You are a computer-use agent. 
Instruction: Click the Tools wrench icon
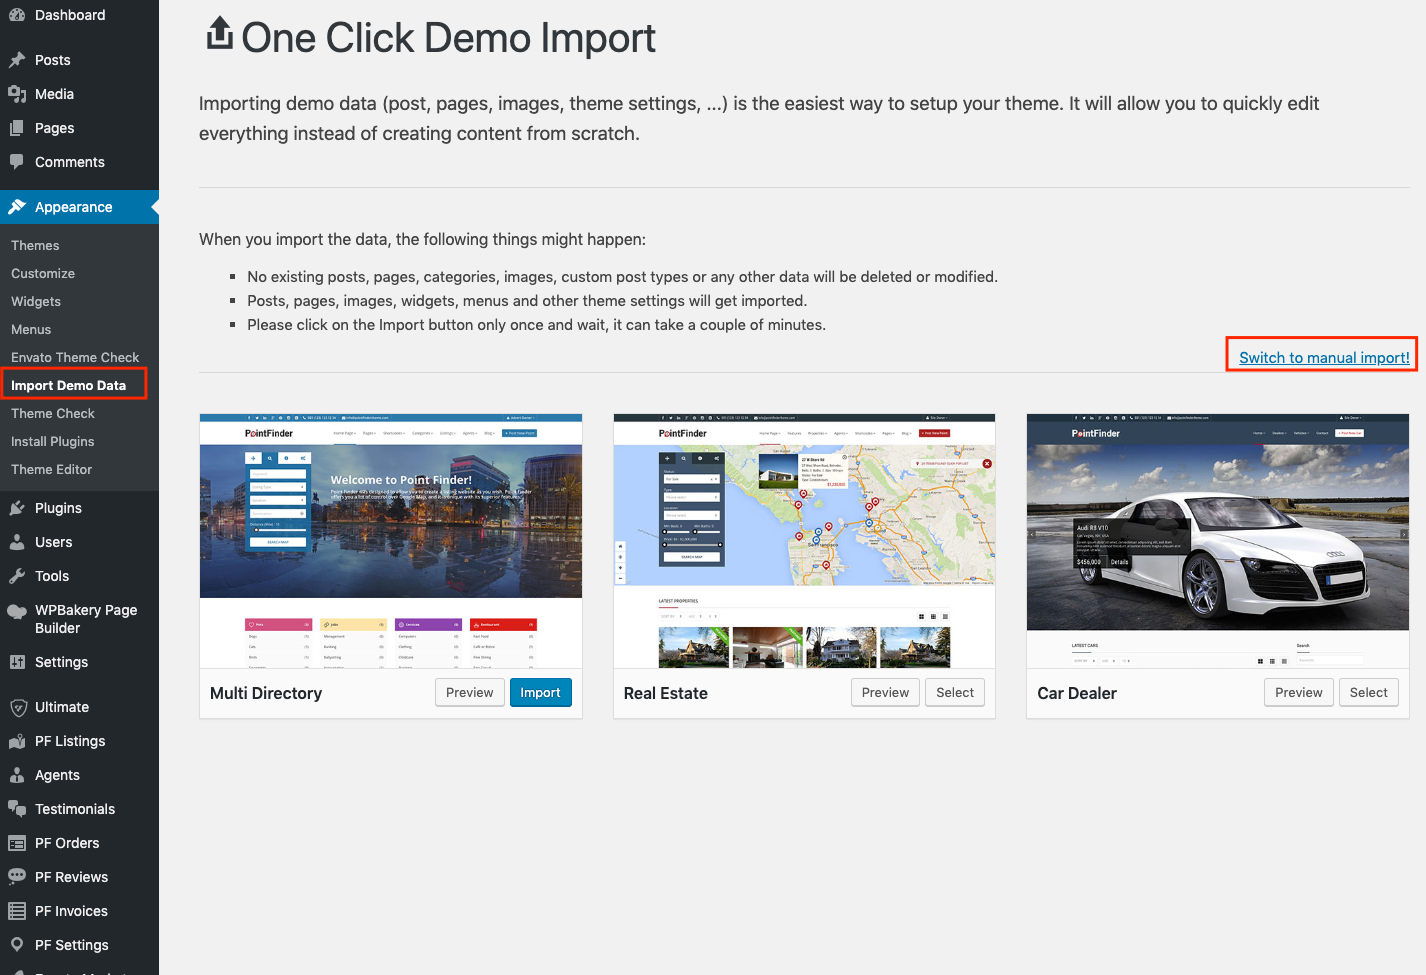click(x=17, y=576)
